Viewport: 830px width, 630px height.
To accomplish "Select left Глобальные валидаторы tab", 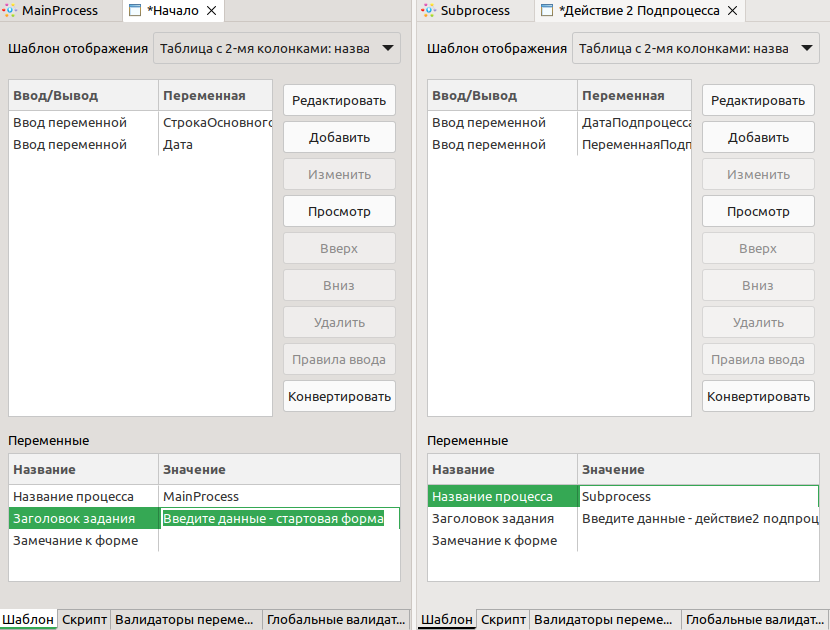I will click(336, 619).
